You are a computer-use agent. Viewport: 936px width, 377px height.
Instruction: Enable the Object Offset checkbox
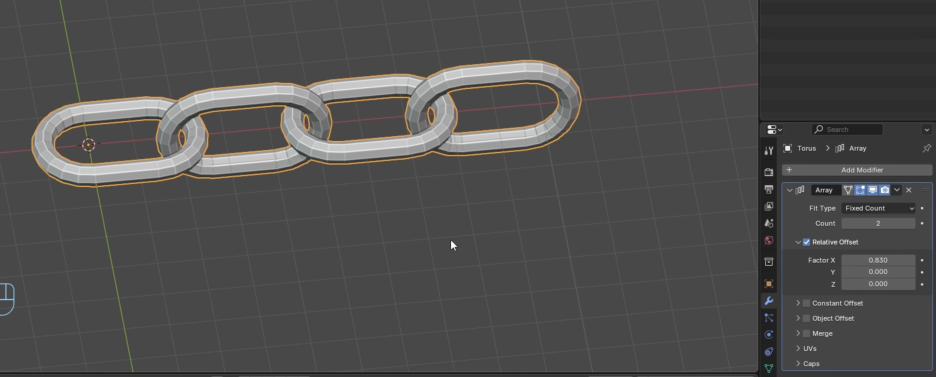806,318
